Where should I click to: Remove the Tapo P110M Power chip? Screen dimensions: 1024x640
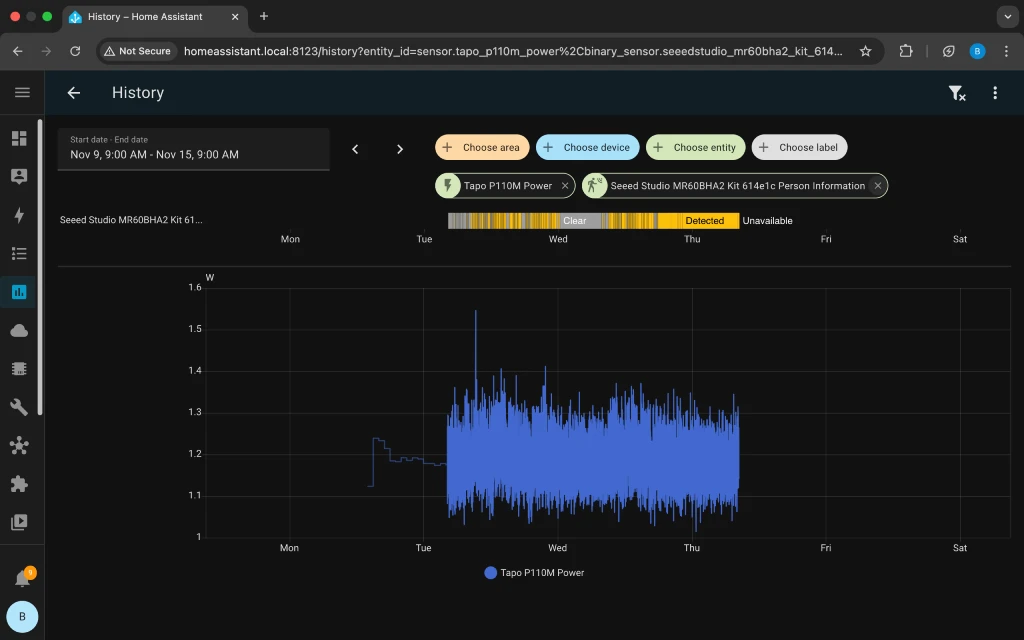click(565, 186)
